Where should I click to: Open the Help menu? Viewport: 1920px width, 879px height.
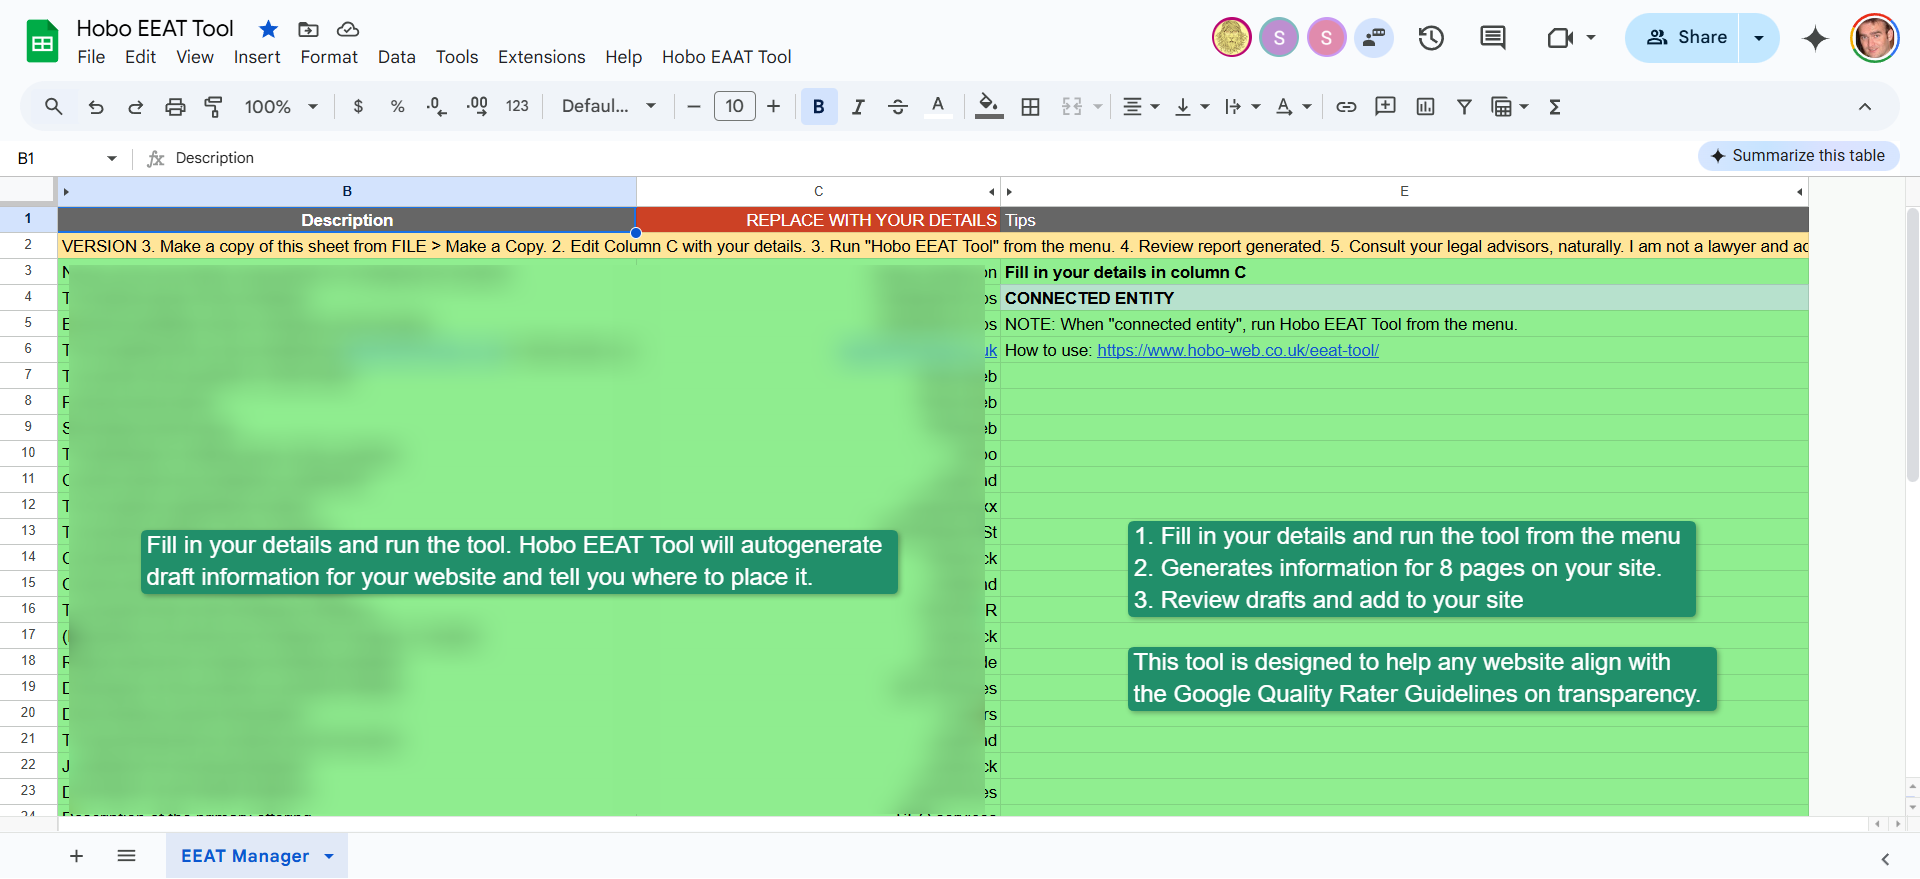[x=623, y=57]
